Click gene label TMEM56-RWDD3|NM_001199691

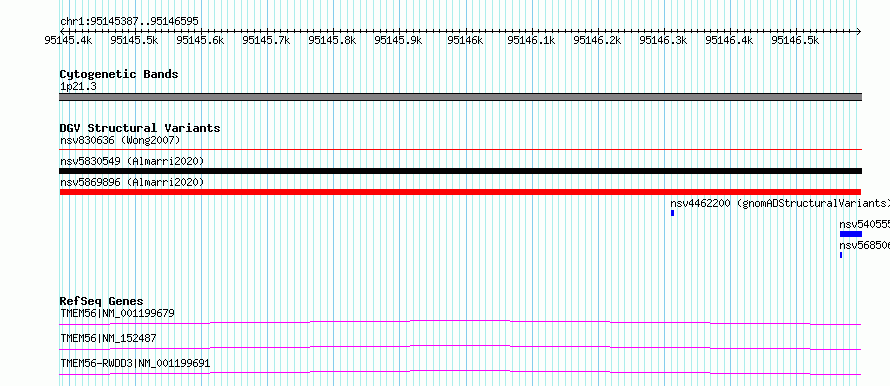pyautogui.click(x=135, y=363)
